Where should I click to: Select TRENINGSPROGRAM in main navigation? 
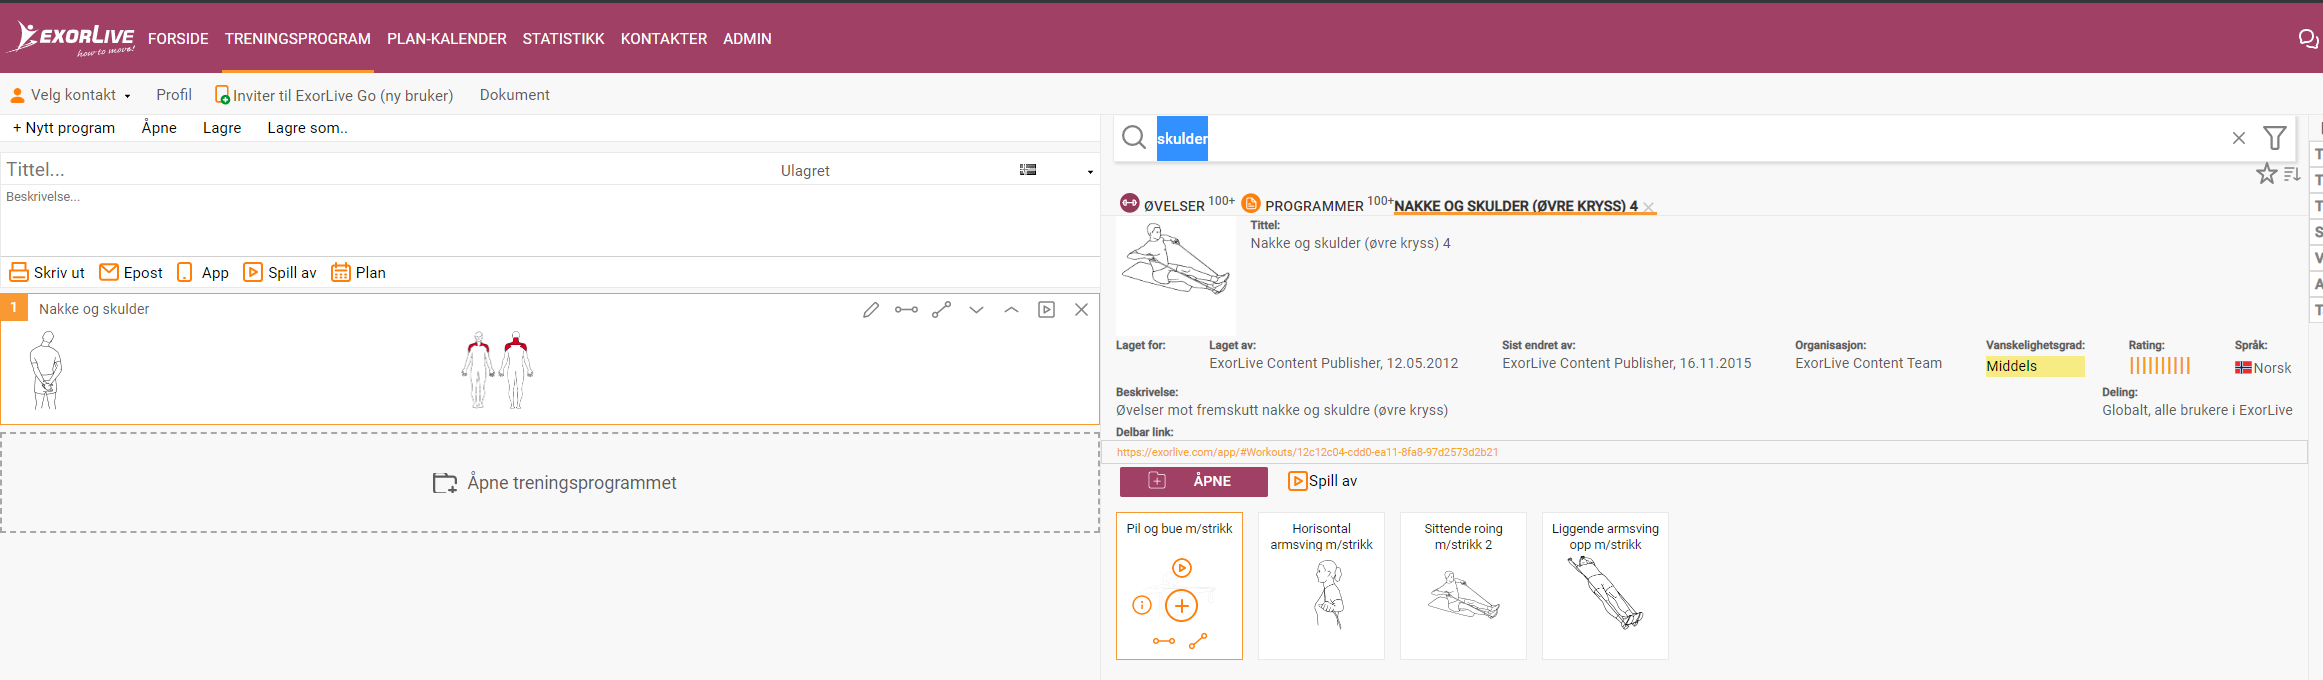click(x=298, y=39)
